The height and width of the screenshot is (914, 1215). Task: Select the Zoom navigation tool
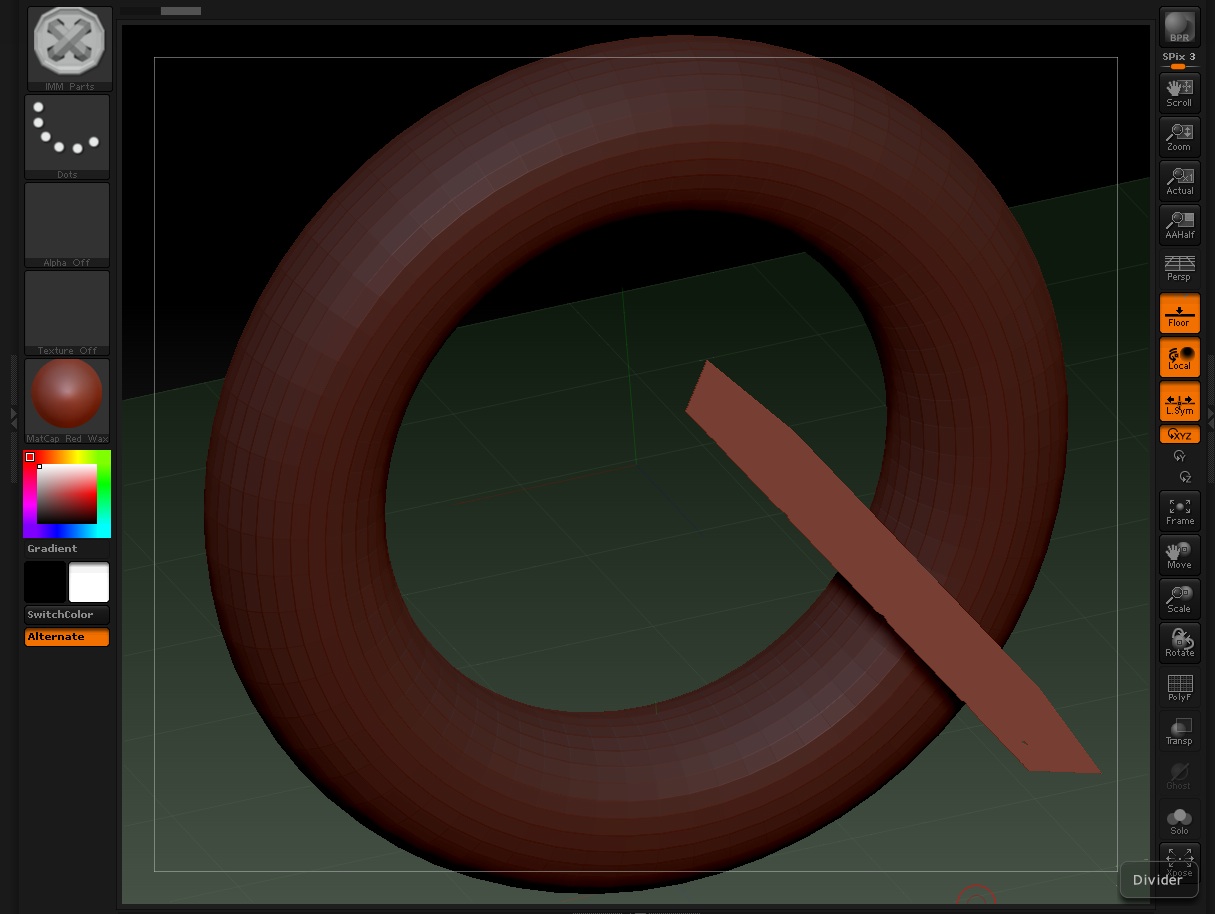coord(1180,136)
